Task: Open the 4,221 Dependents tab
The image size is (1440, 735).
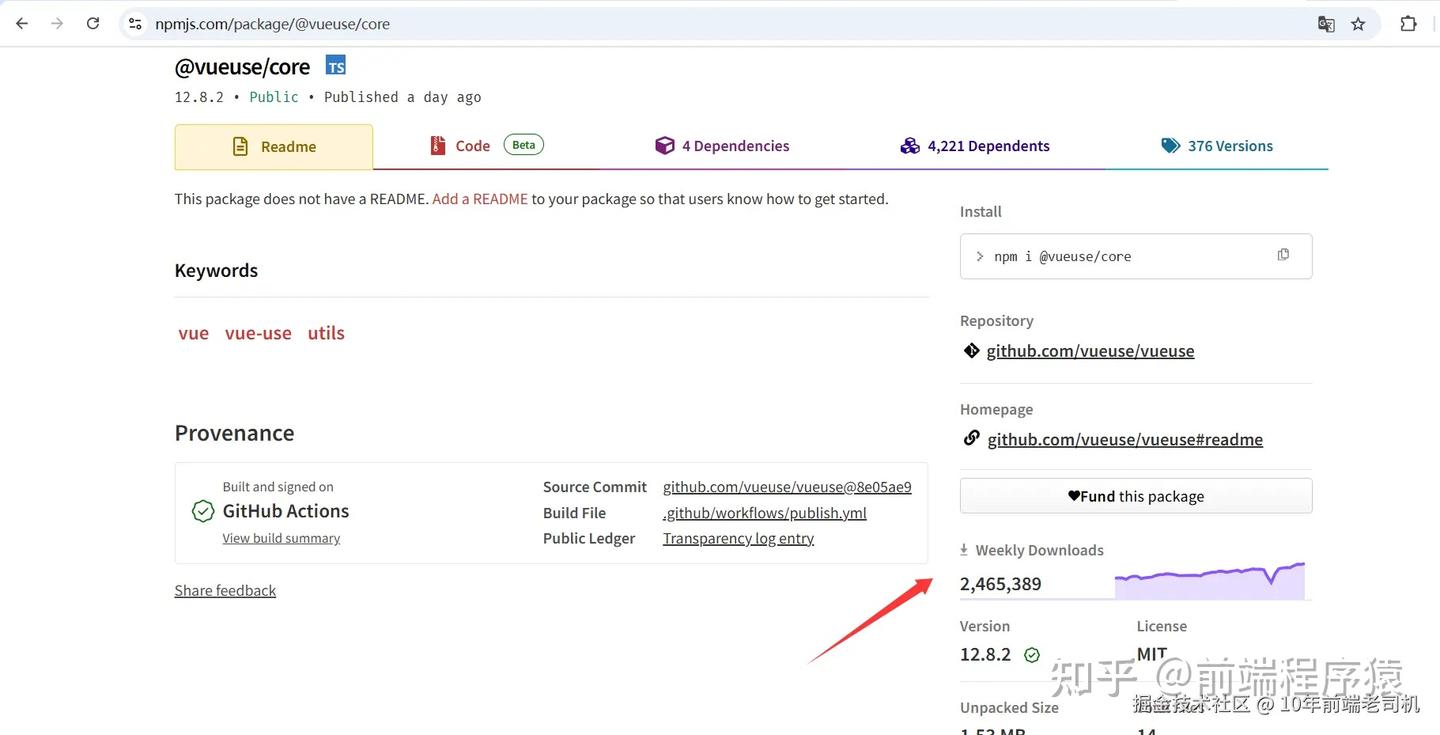Action: [x=975, y=146]
